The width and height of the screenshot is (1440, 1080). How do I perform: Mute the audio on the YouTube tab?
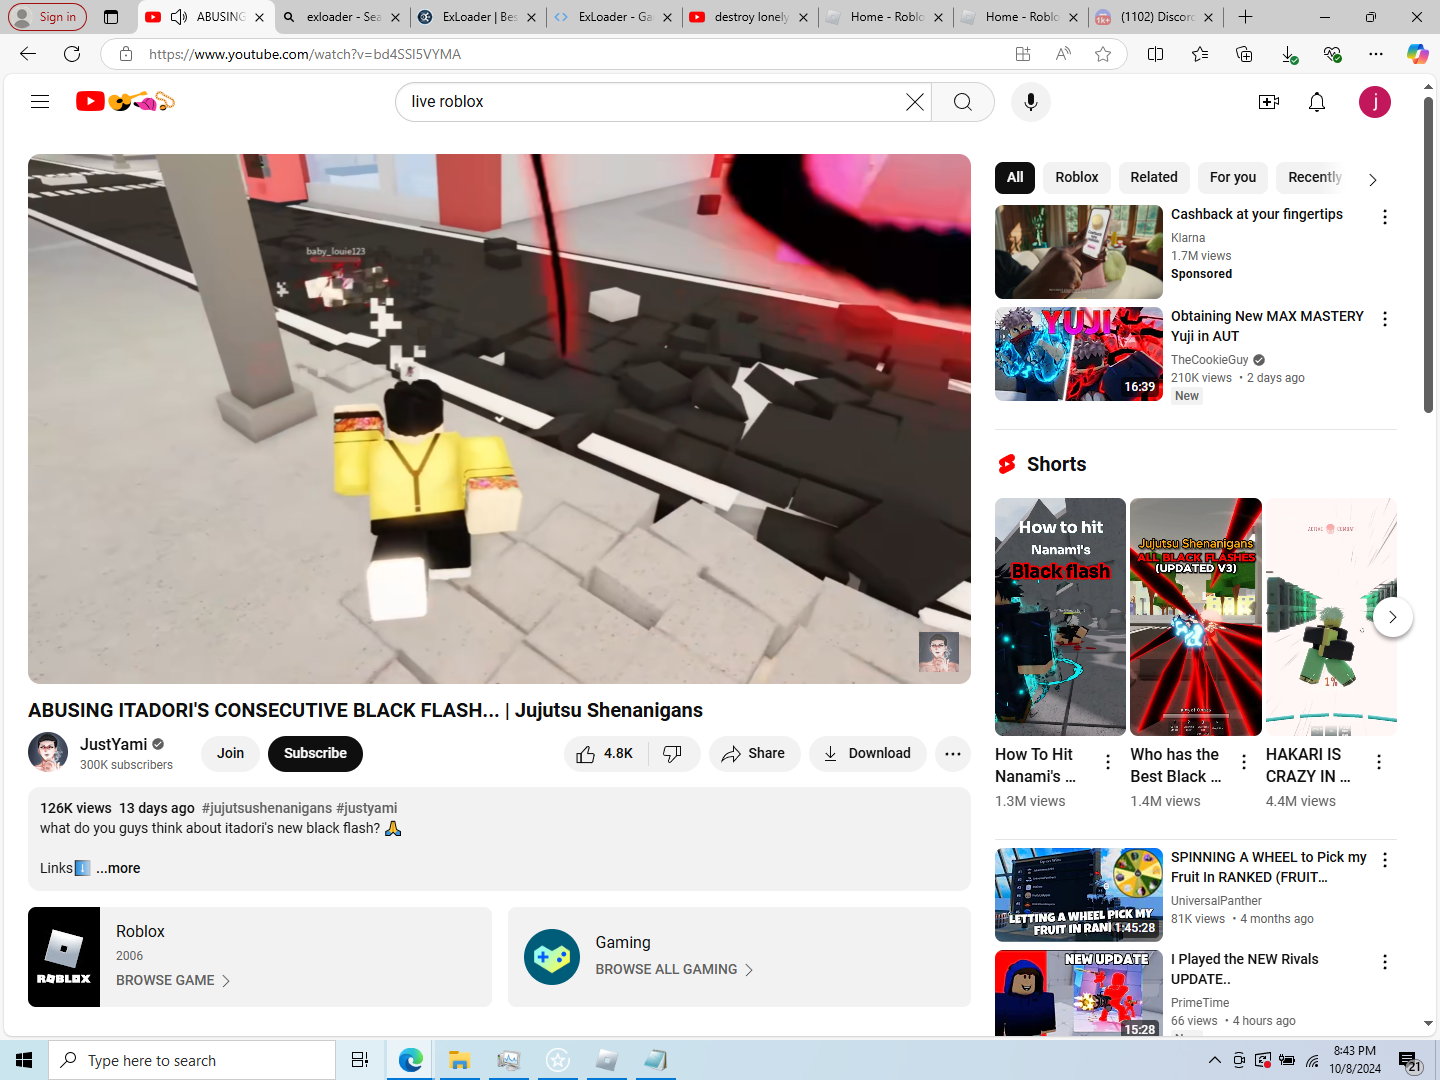click(179, 17)
